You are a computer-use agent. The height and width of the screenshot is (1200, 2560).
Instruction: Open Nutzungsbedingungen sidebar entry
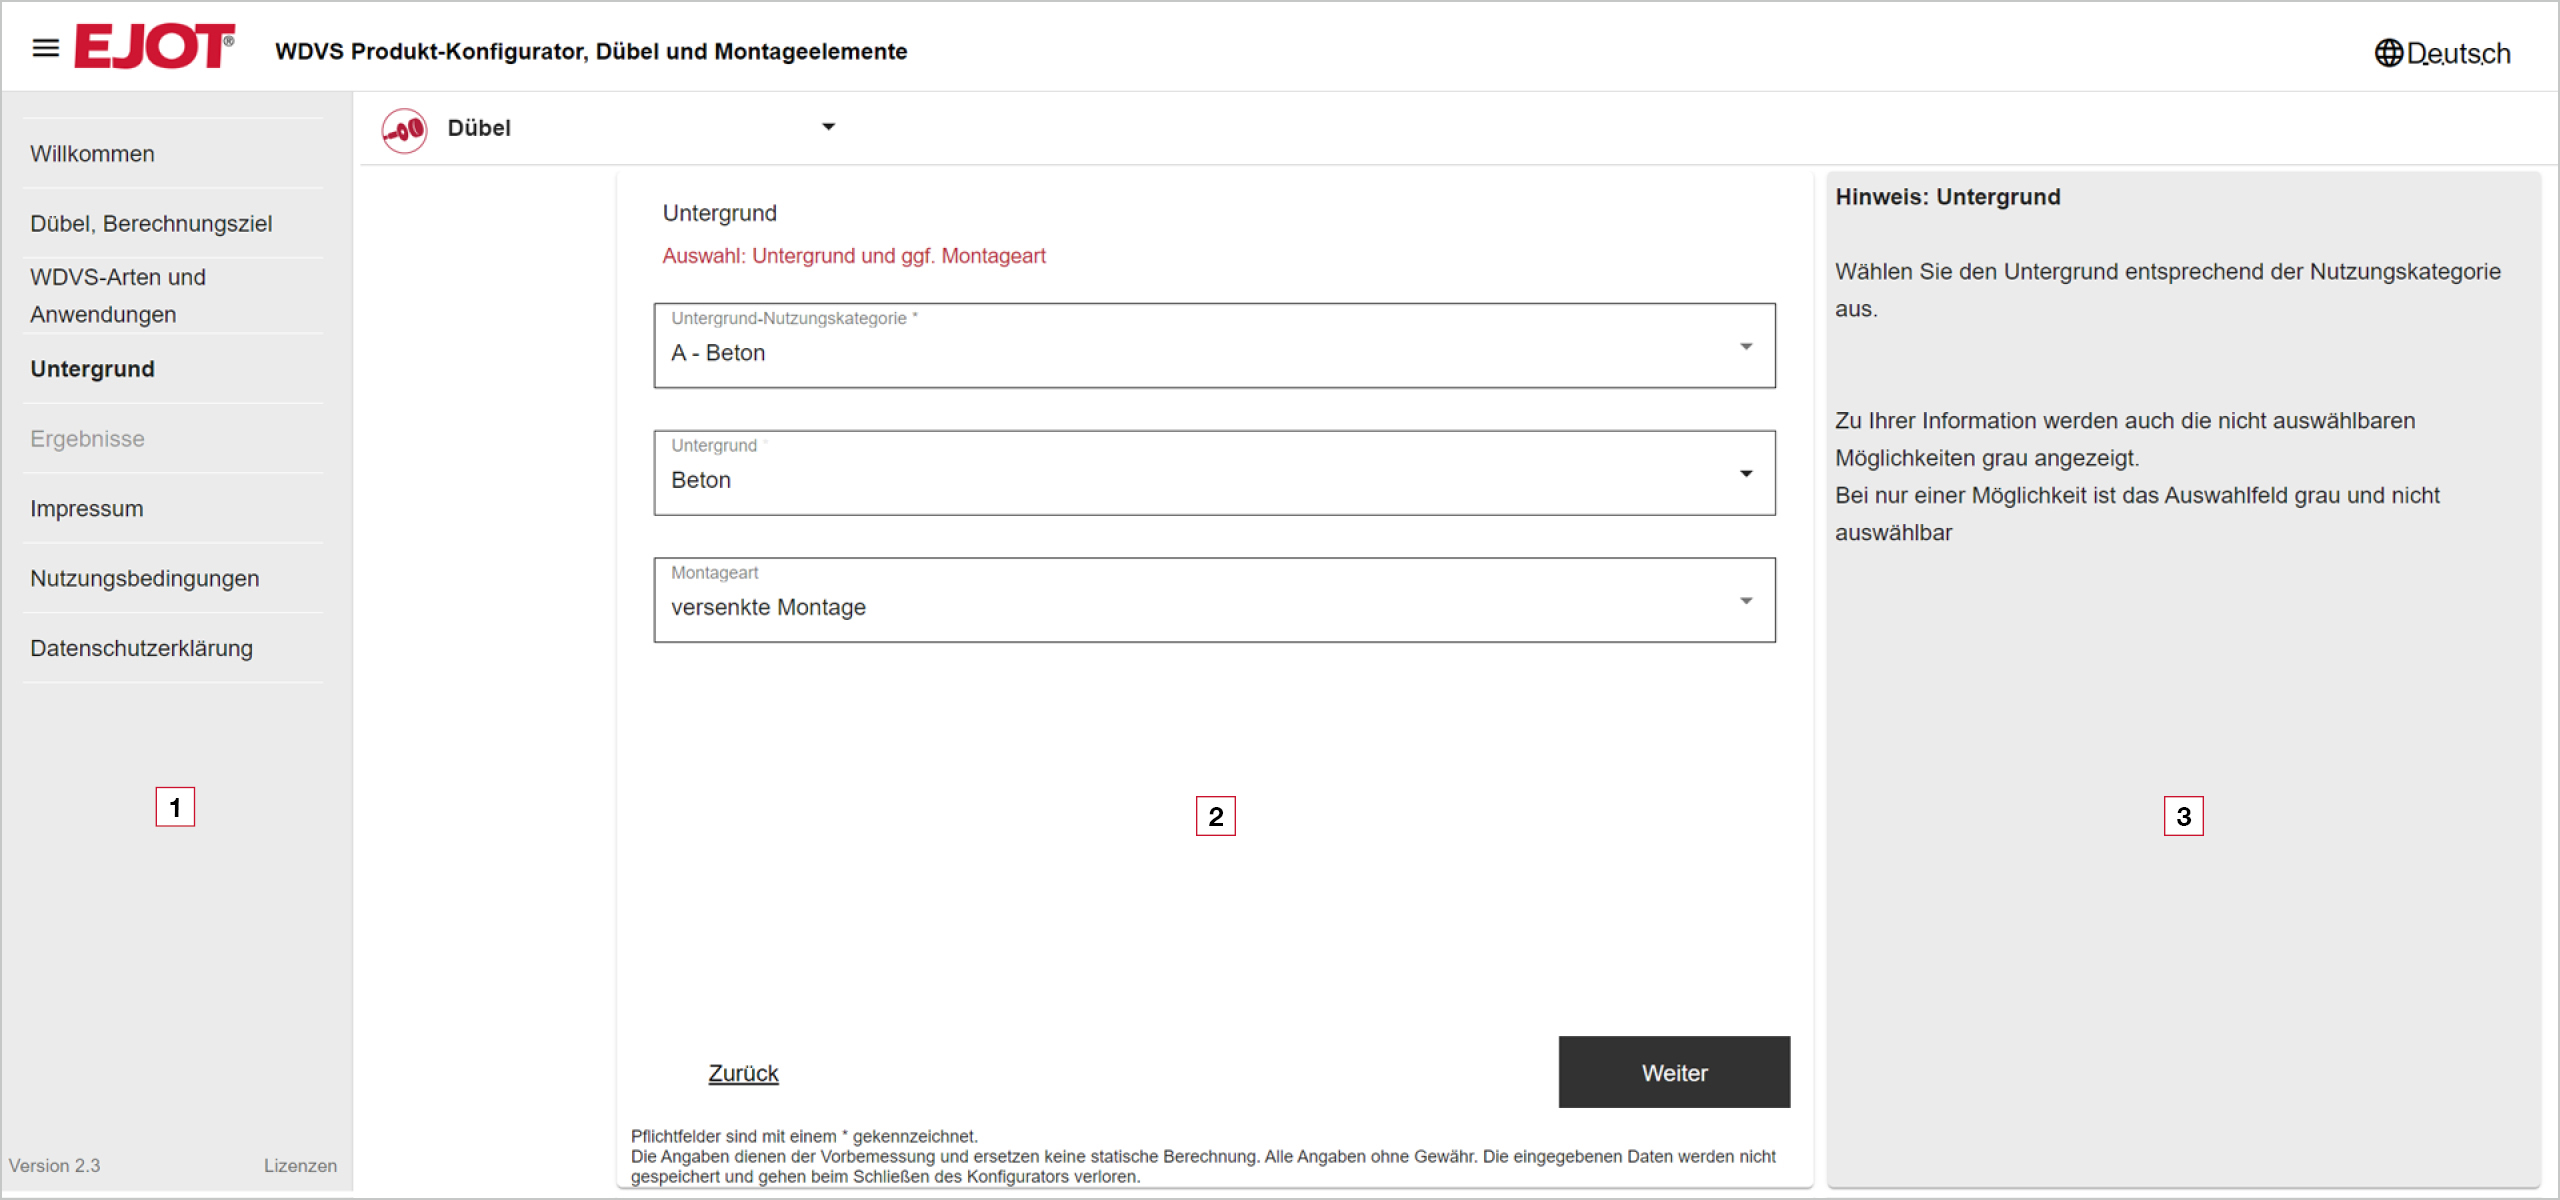click(x=145, y=579)
